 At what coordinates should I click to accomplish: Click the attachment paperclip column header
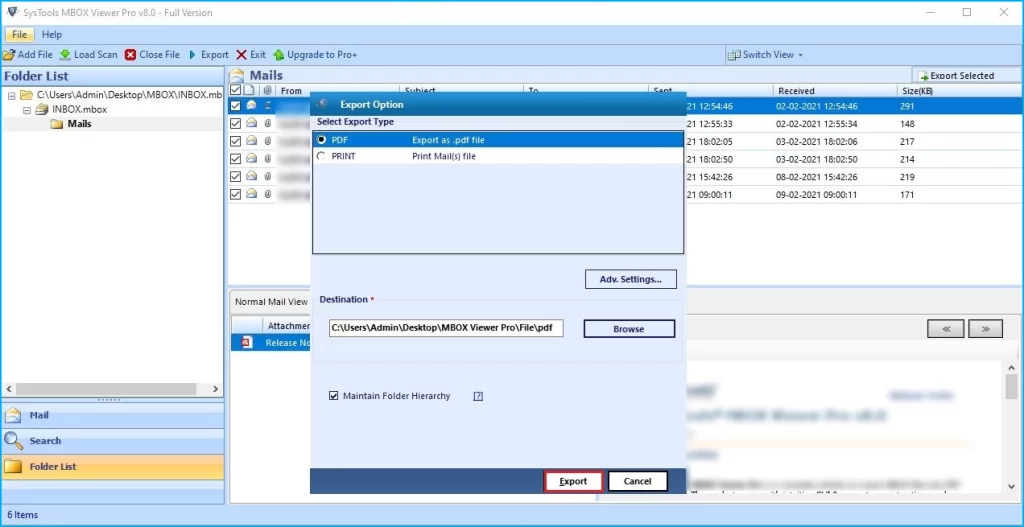click(x=267, y=91)
